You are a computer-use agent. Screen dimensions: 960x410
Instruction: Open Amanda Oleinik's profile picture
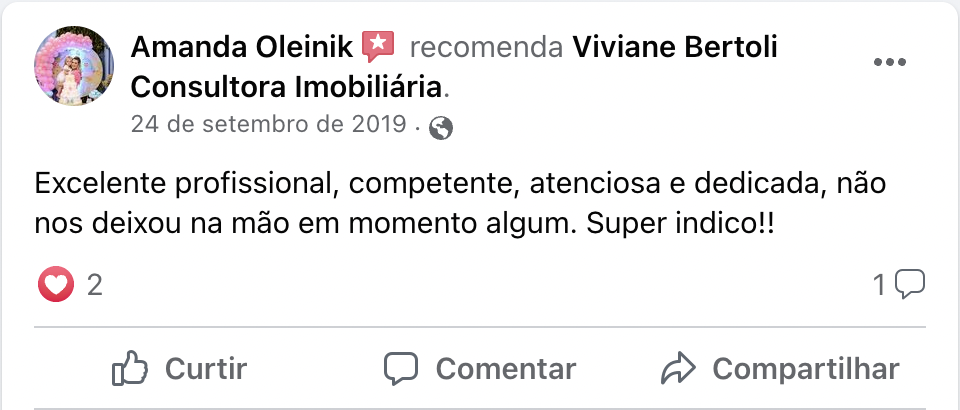76,66
